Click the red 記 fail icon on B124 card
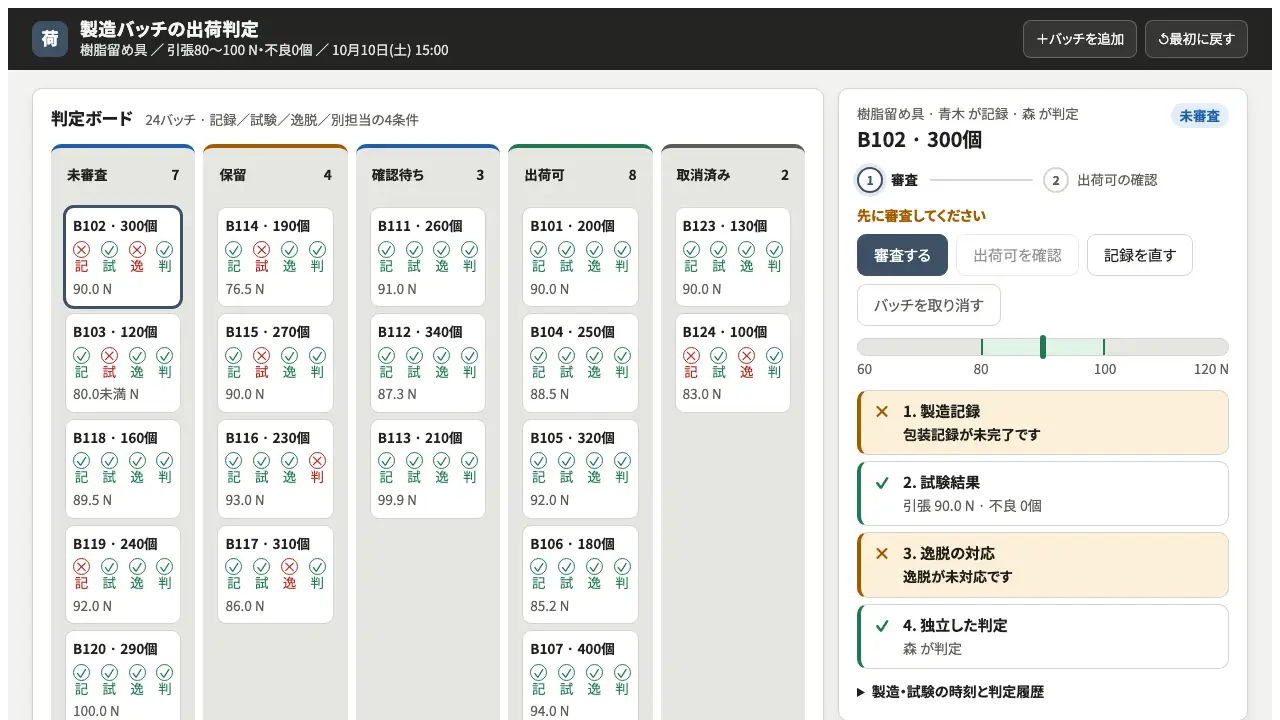 pyautogui.click(x=691, y=355)
